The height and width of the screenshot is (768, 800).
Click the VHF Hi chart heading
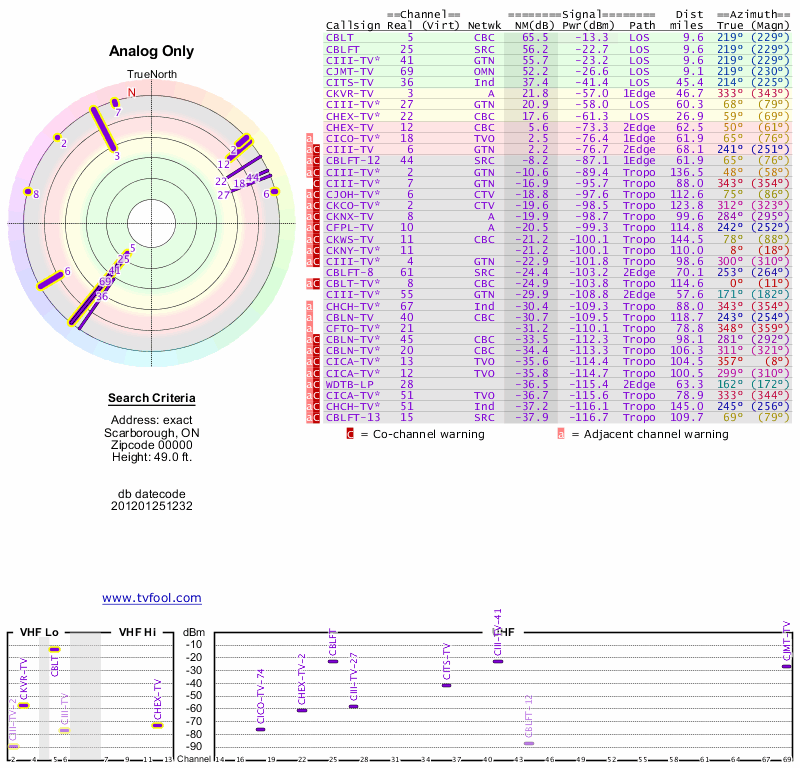click(x=137, y=632)
